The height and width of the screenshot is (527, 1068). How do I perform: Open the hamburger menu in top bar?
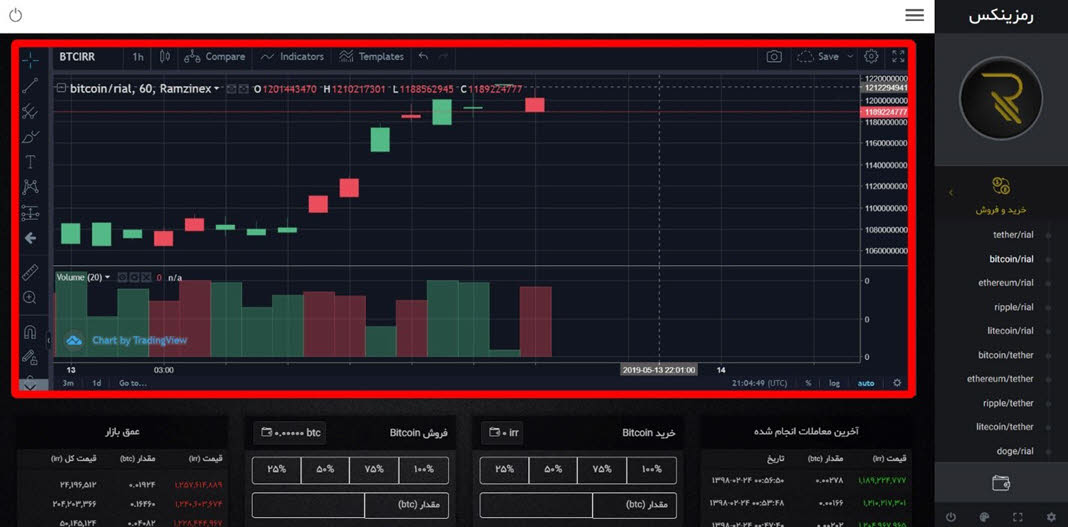(915, 15)
